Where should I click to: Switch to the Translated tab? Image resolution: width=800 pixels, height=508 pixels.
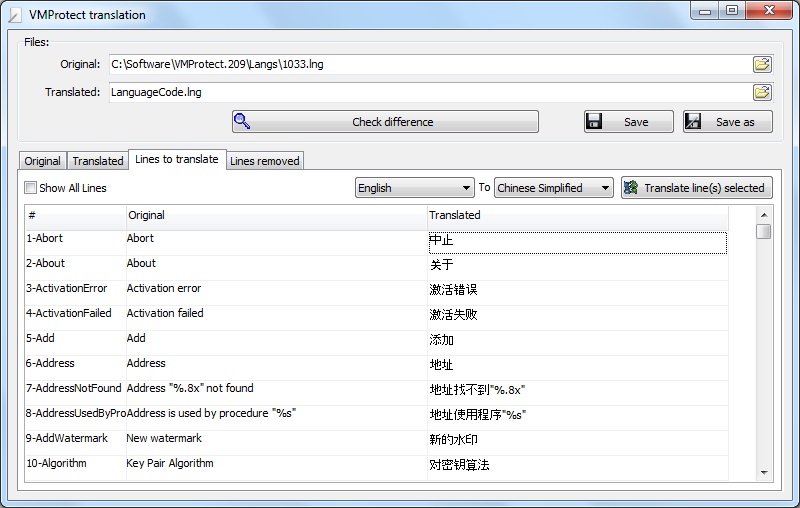click(x=97, y=161)
